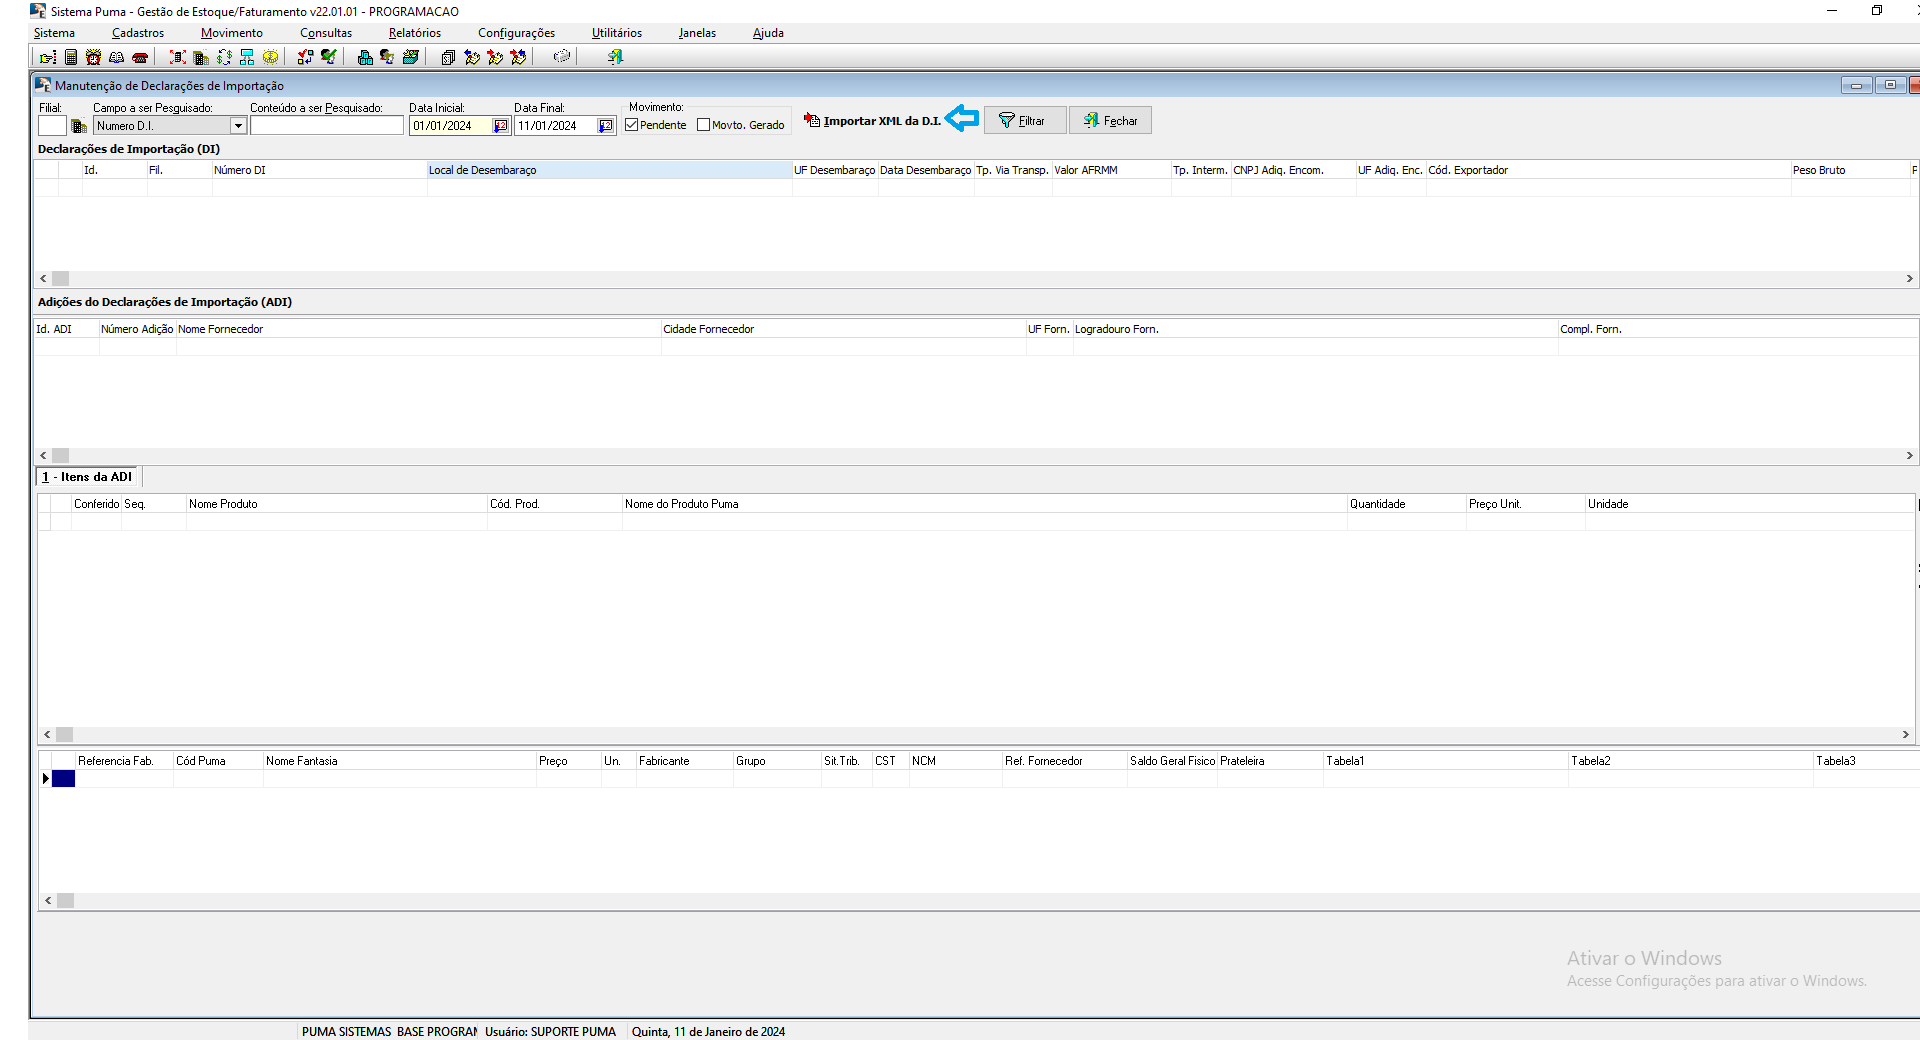Open the Ajuda menu
The width and height of the screenshot is (1920, 1040).
click(x=768, y=33)
